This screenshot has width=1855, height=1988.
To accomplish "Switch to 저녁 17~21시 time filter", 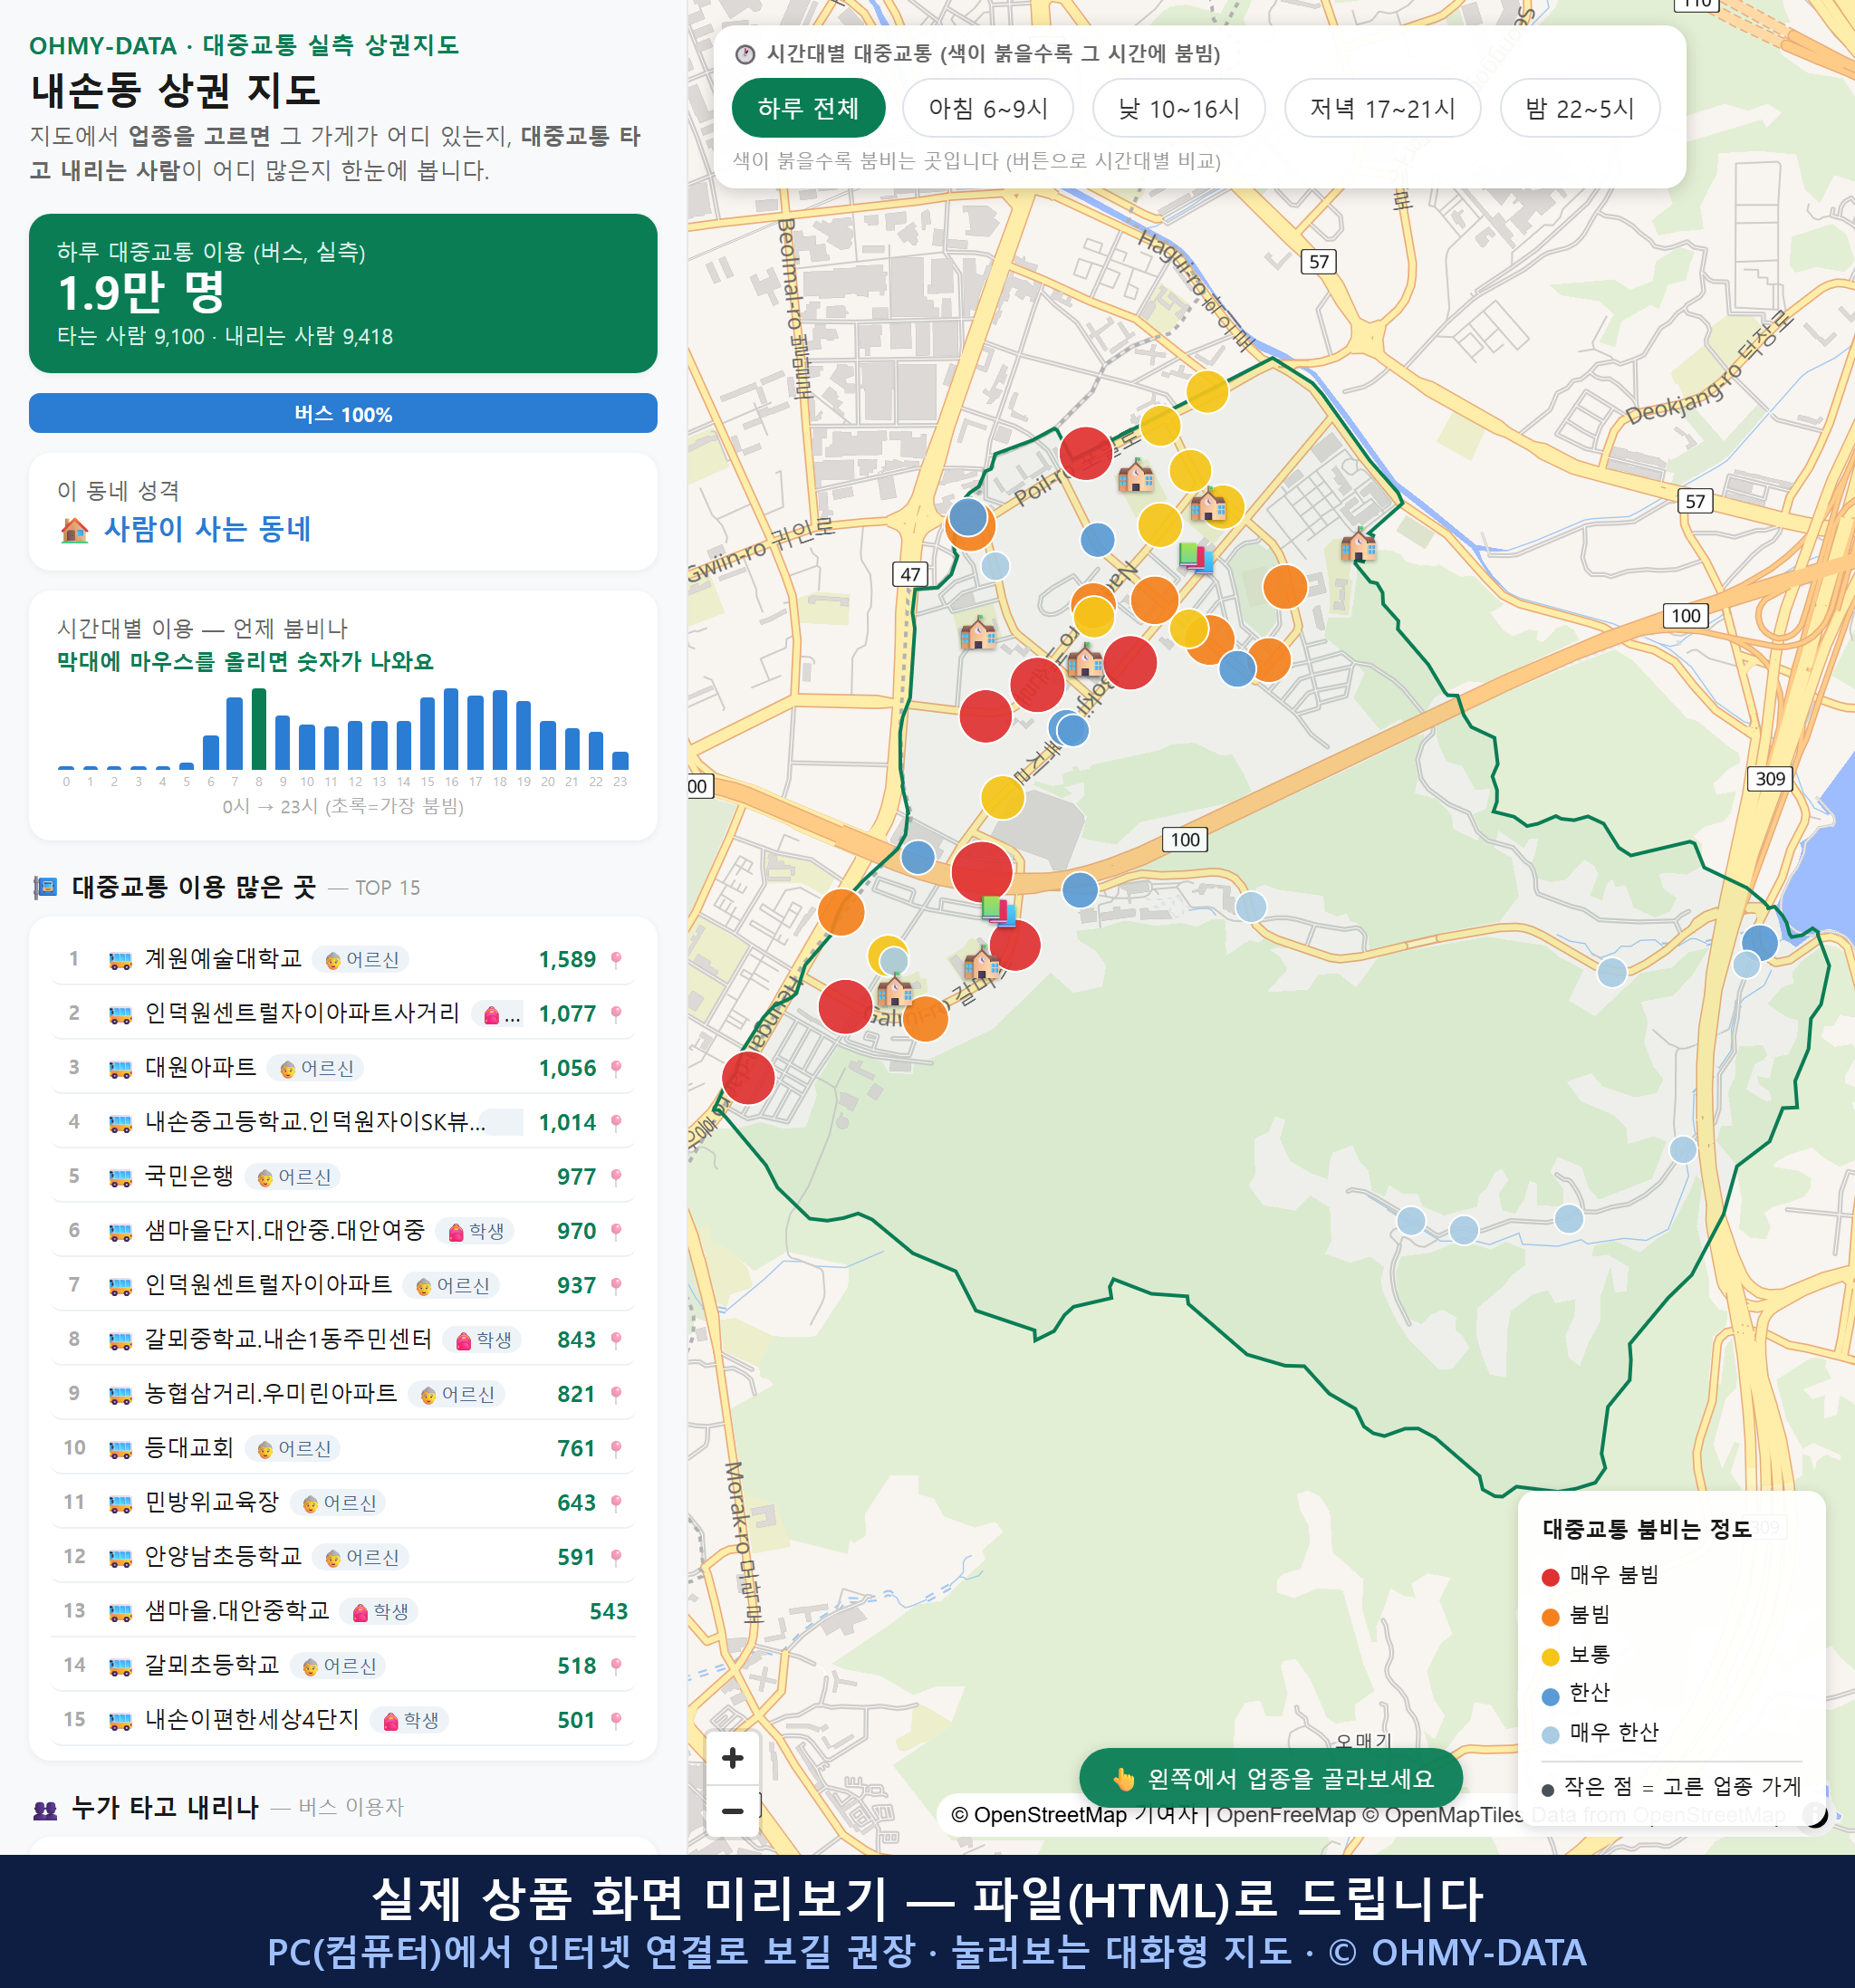I will pyautogui.click(x=1382, y=108).
